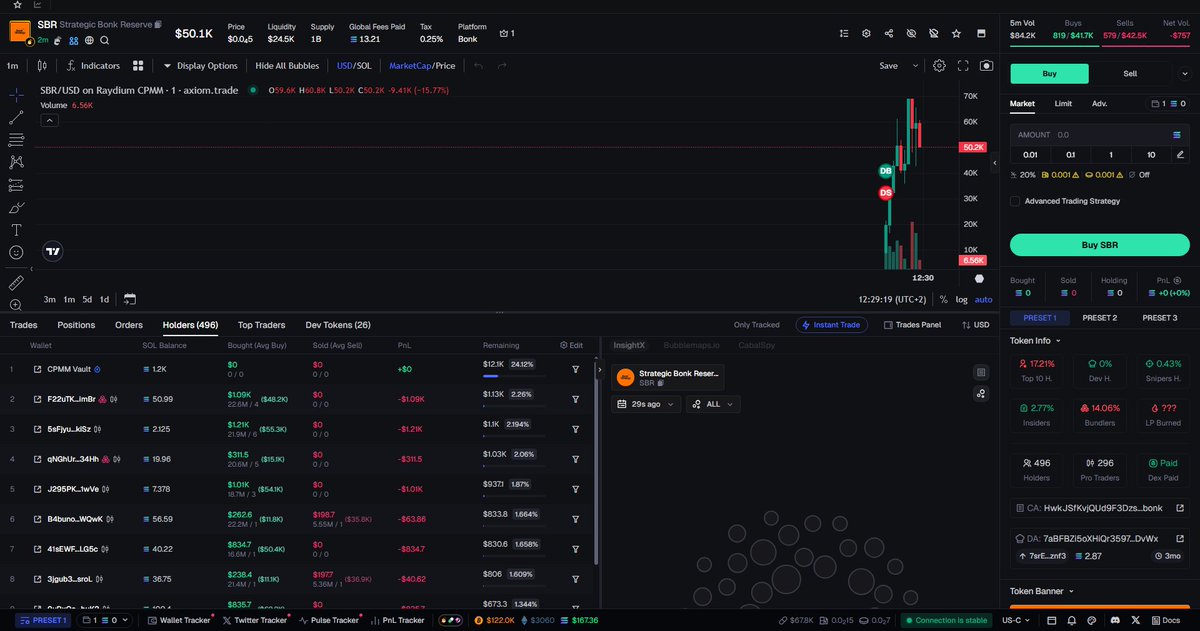Take a chart snapshot with camera icon
Screen dimensions: 1200x631
tap(987, 66)
